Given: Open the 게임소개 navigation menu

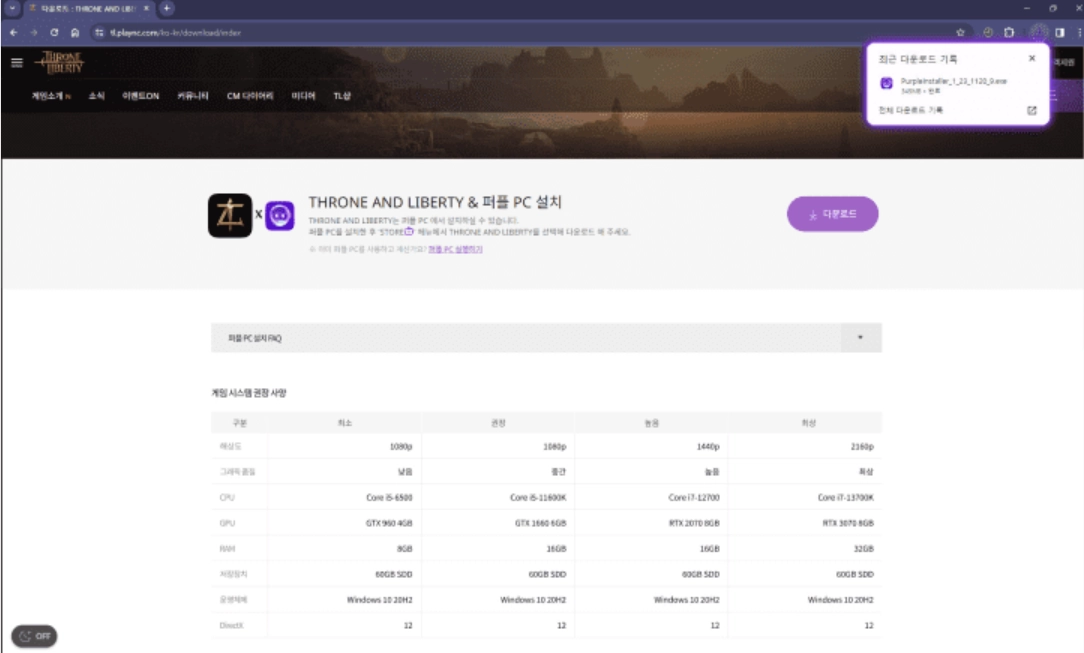Looking at the screenshot, I should click(x=50, y=96).
